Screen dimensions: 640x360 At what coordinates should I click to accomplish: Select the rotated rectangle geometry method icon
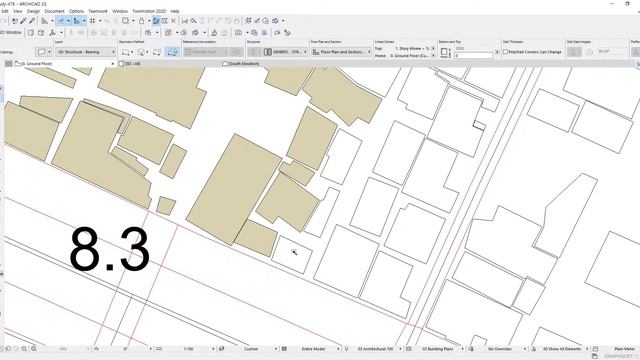(x=157, y=52)
